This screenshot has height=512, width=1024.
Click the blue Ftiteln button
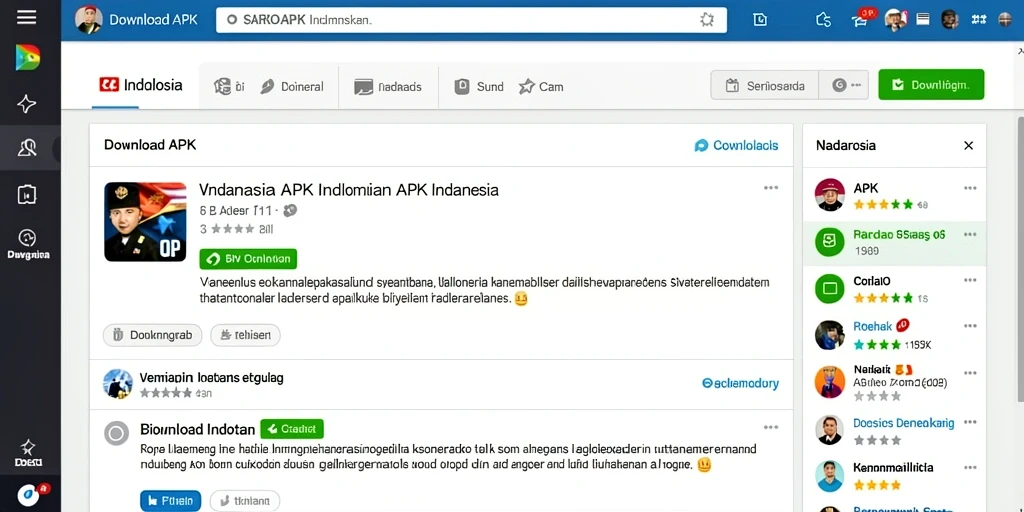[170, 501]
